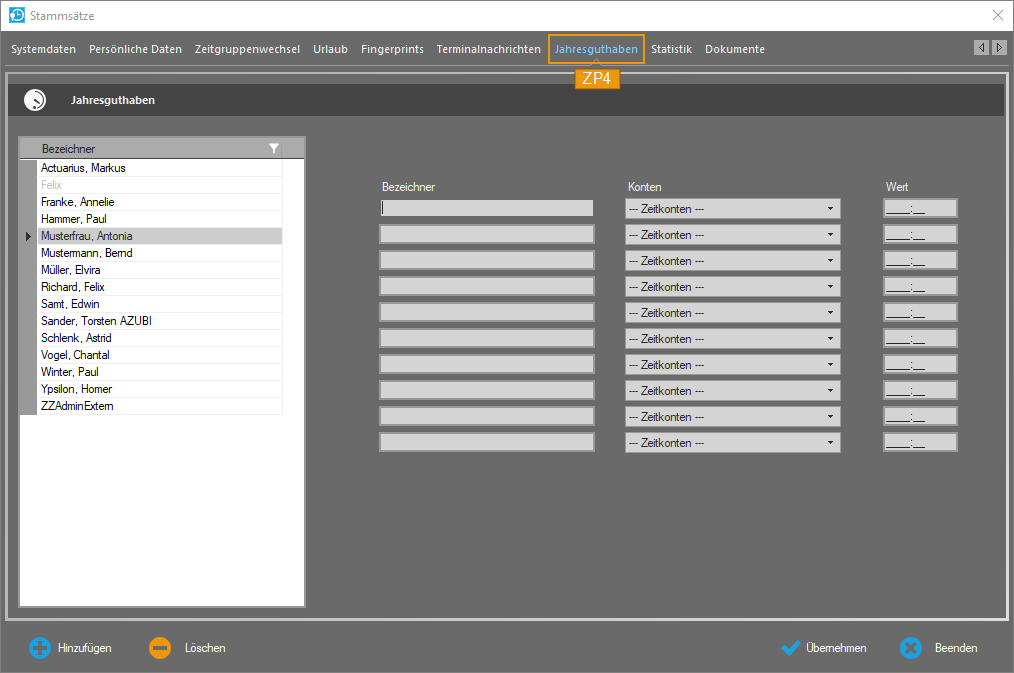Open the Fingerprints tab
1014x673 pixels.
(392, 49)
